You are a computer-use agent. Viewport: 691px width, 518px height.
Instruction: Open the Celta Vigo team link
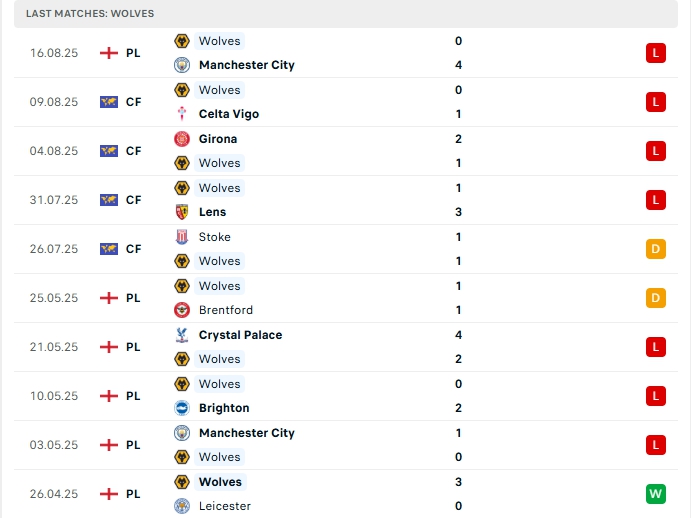coord(229,114)
